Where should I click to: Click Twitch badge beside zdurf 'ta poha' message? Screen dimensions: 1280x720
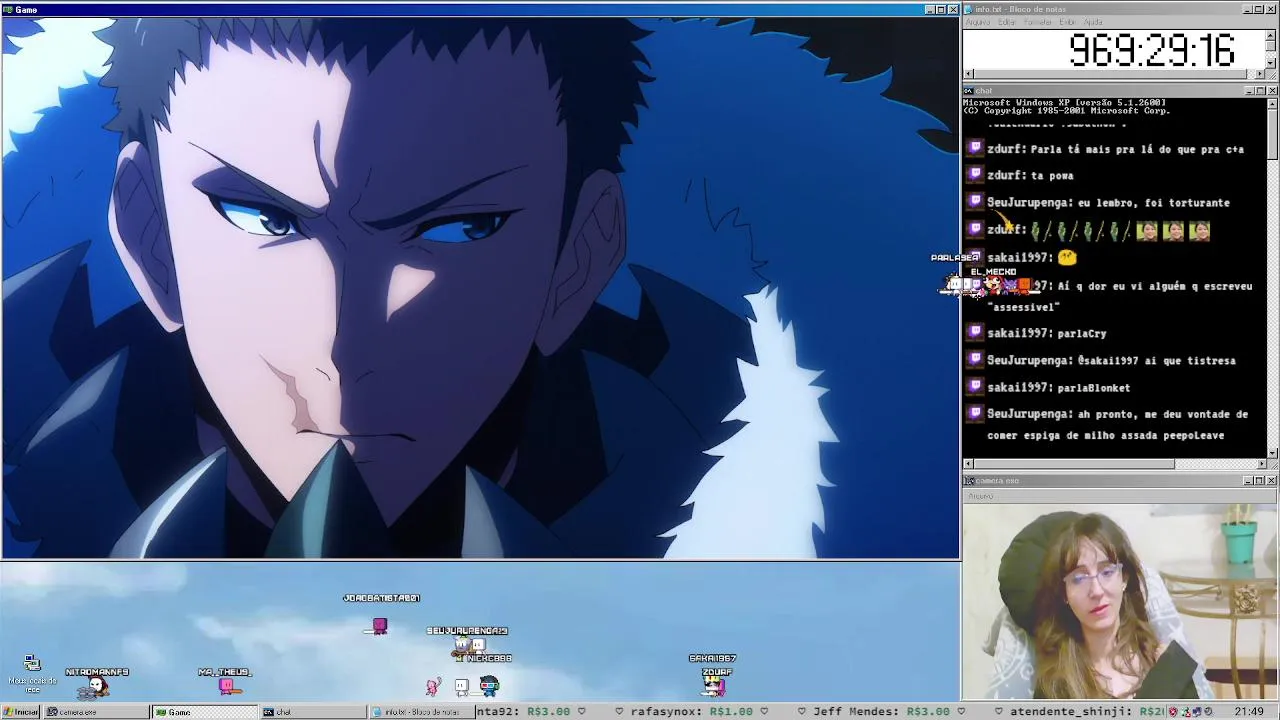976,175
